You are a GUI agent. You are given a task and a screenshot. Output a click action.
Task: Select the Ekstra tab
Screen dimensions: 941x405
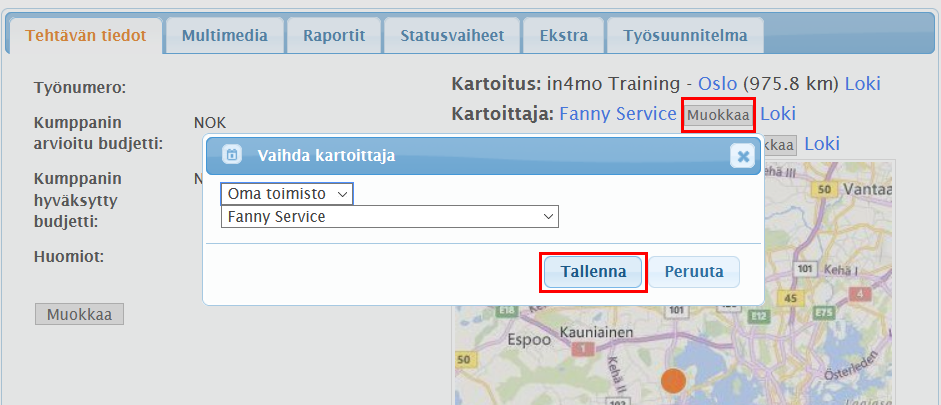tap(563, 37)
